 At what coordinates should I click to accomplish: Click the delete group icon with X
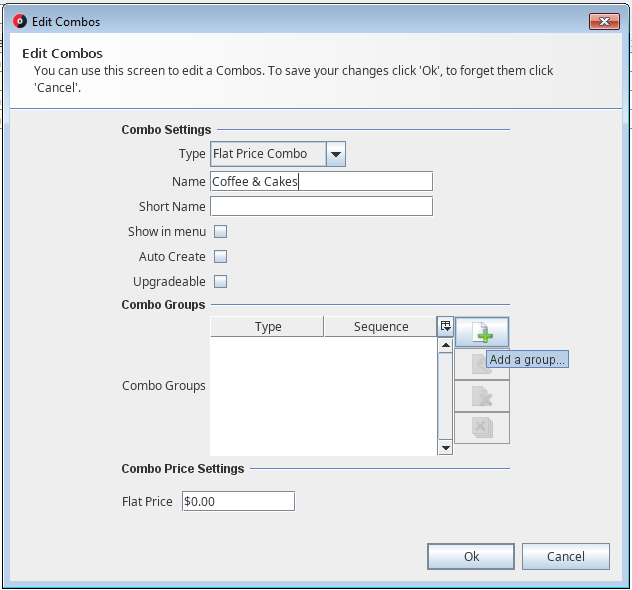482,396
